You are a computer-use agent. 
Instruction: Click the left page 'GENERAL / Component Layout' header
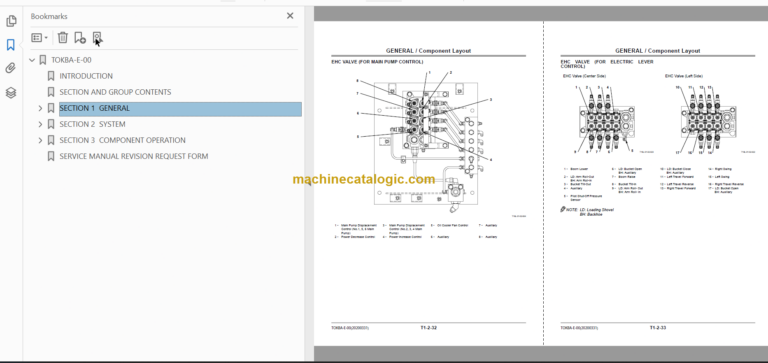click(x=428, y=51)
